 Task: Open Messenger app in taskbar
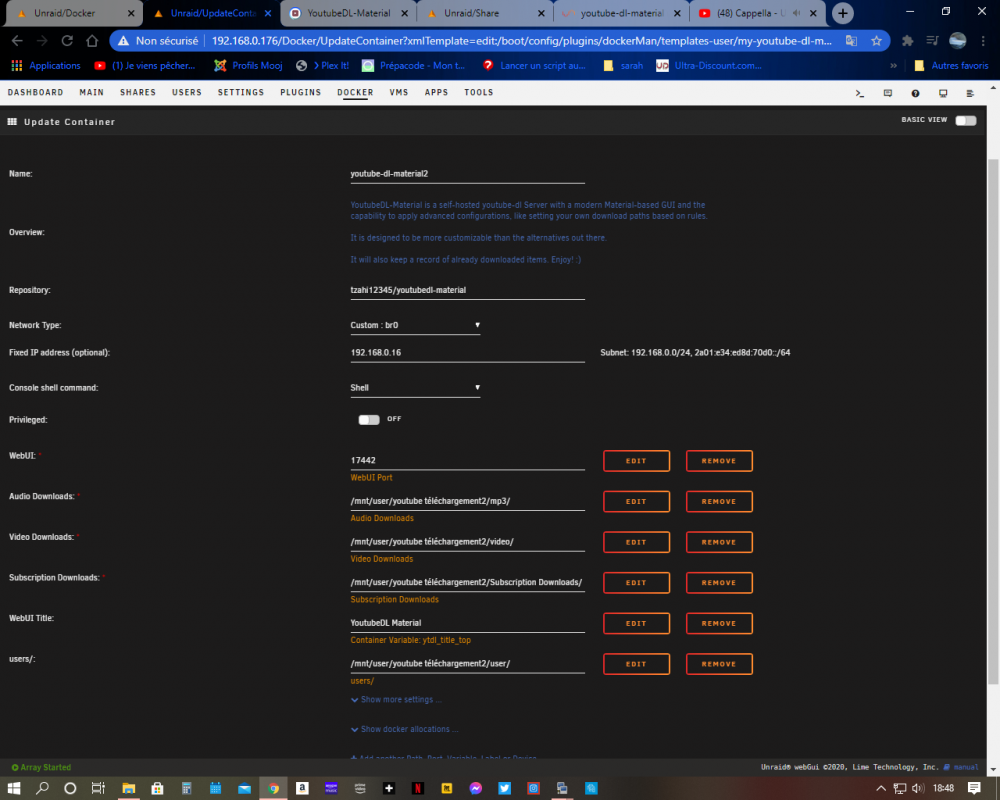[476, 788]
